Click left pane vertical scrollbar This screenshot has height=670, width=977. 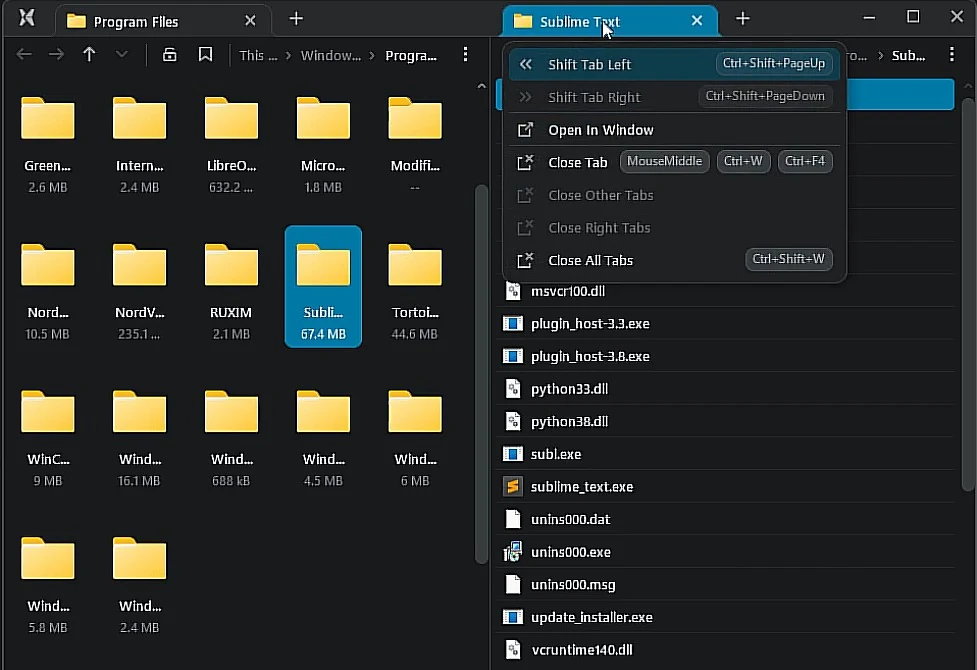(481, 374)
